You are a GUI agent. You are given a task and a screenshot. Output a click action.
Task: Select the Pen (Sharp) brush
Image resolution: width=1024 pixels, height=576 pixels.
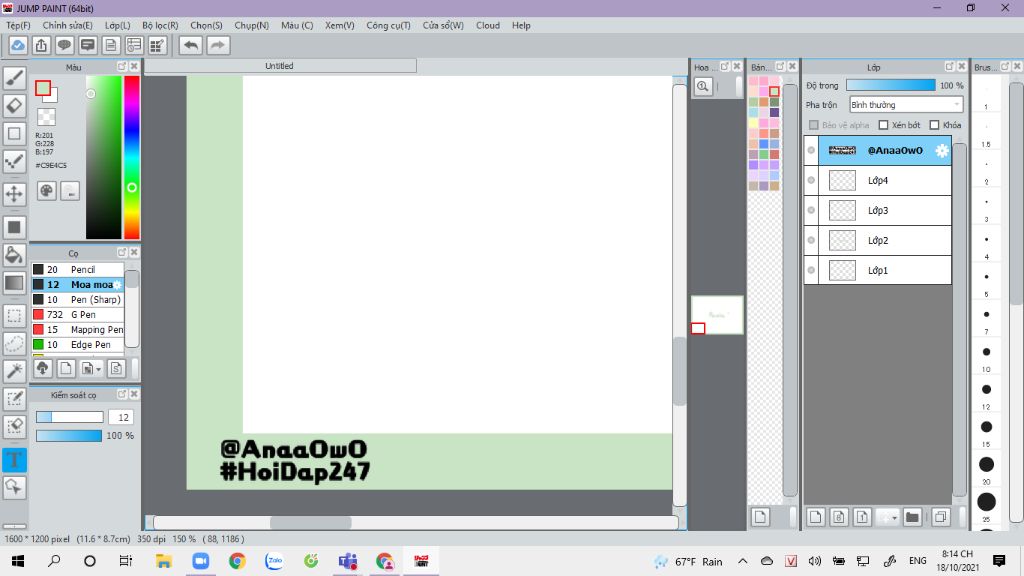coord(78,300)
